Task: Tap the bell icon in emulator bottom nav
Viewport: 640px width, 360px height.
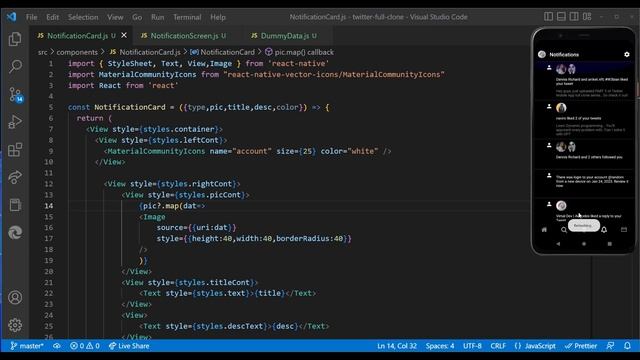Action: click(604, 229)
